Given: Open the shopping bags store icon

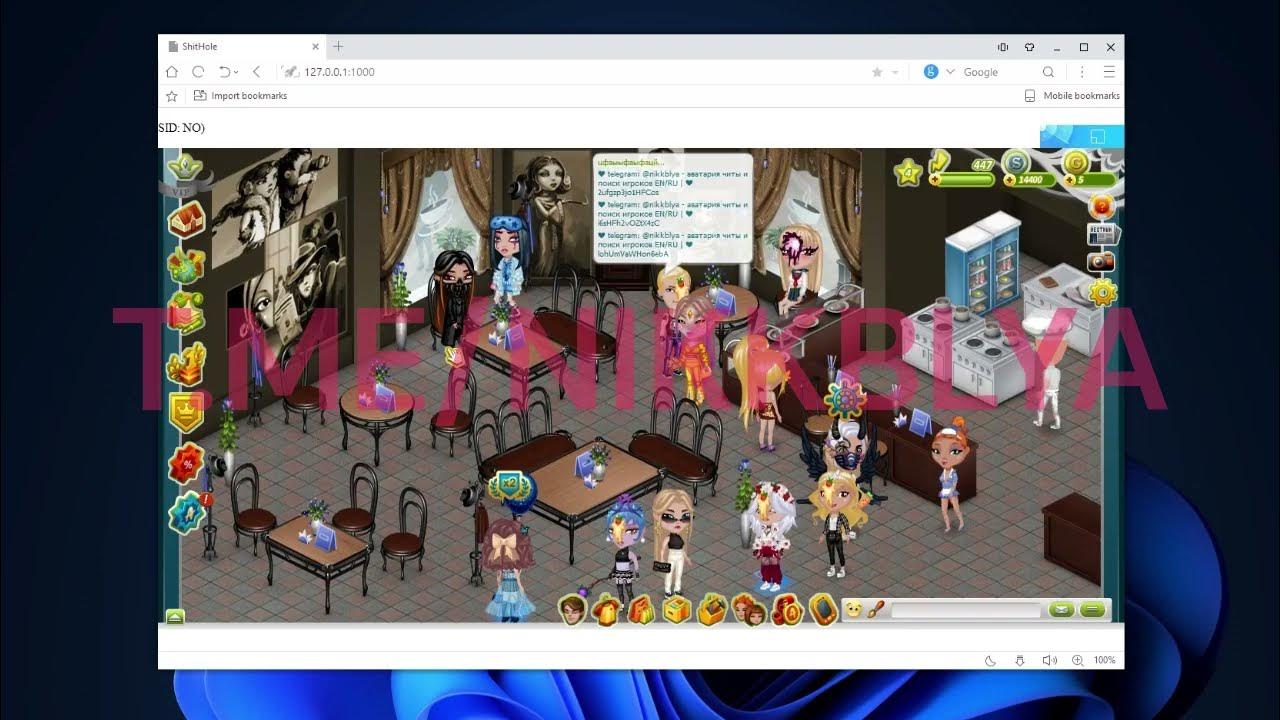Looking at the screenshot, I should (x=641, y=609).
